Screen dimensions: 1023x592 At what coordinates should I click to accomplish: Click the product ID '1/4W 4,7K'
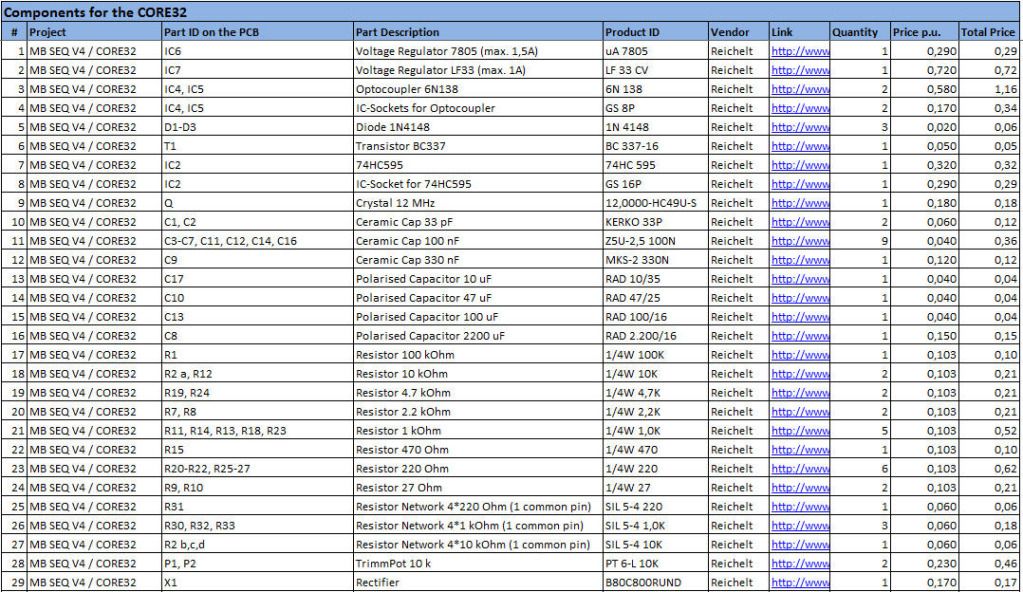coord(656,392)
